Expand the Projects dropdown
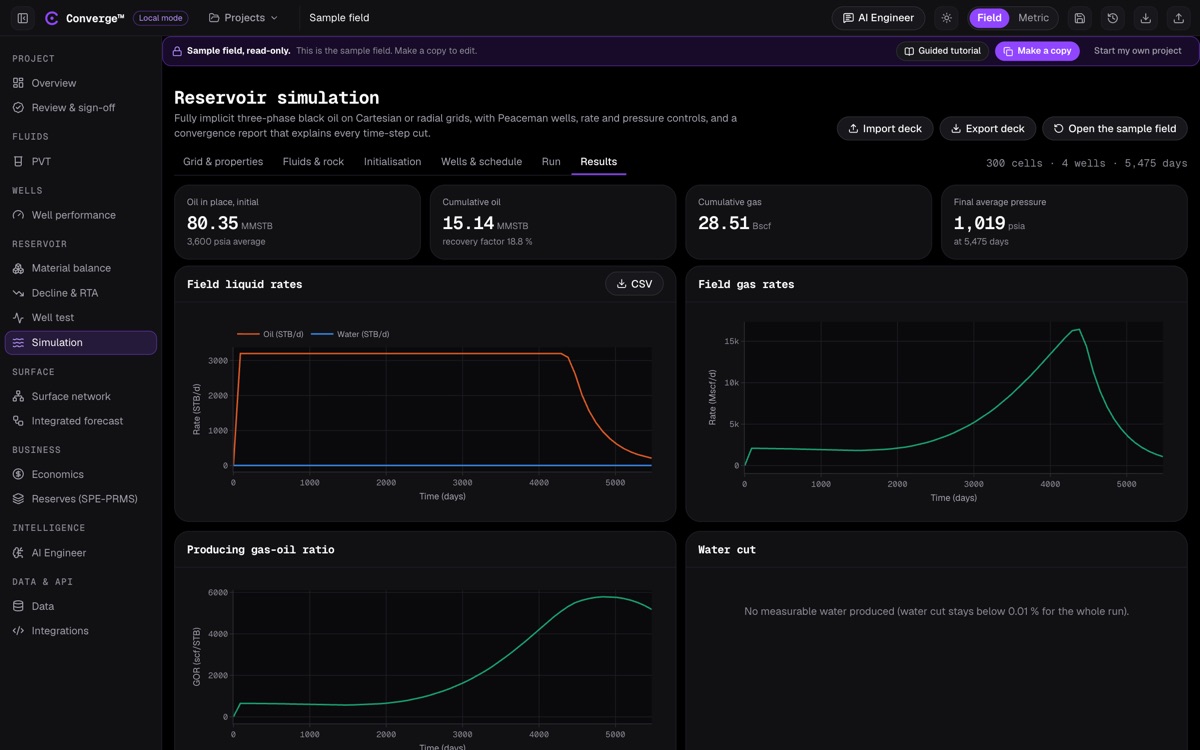Screen dimensions: 1200x750 pyautogui.click(x=243, y=18)
